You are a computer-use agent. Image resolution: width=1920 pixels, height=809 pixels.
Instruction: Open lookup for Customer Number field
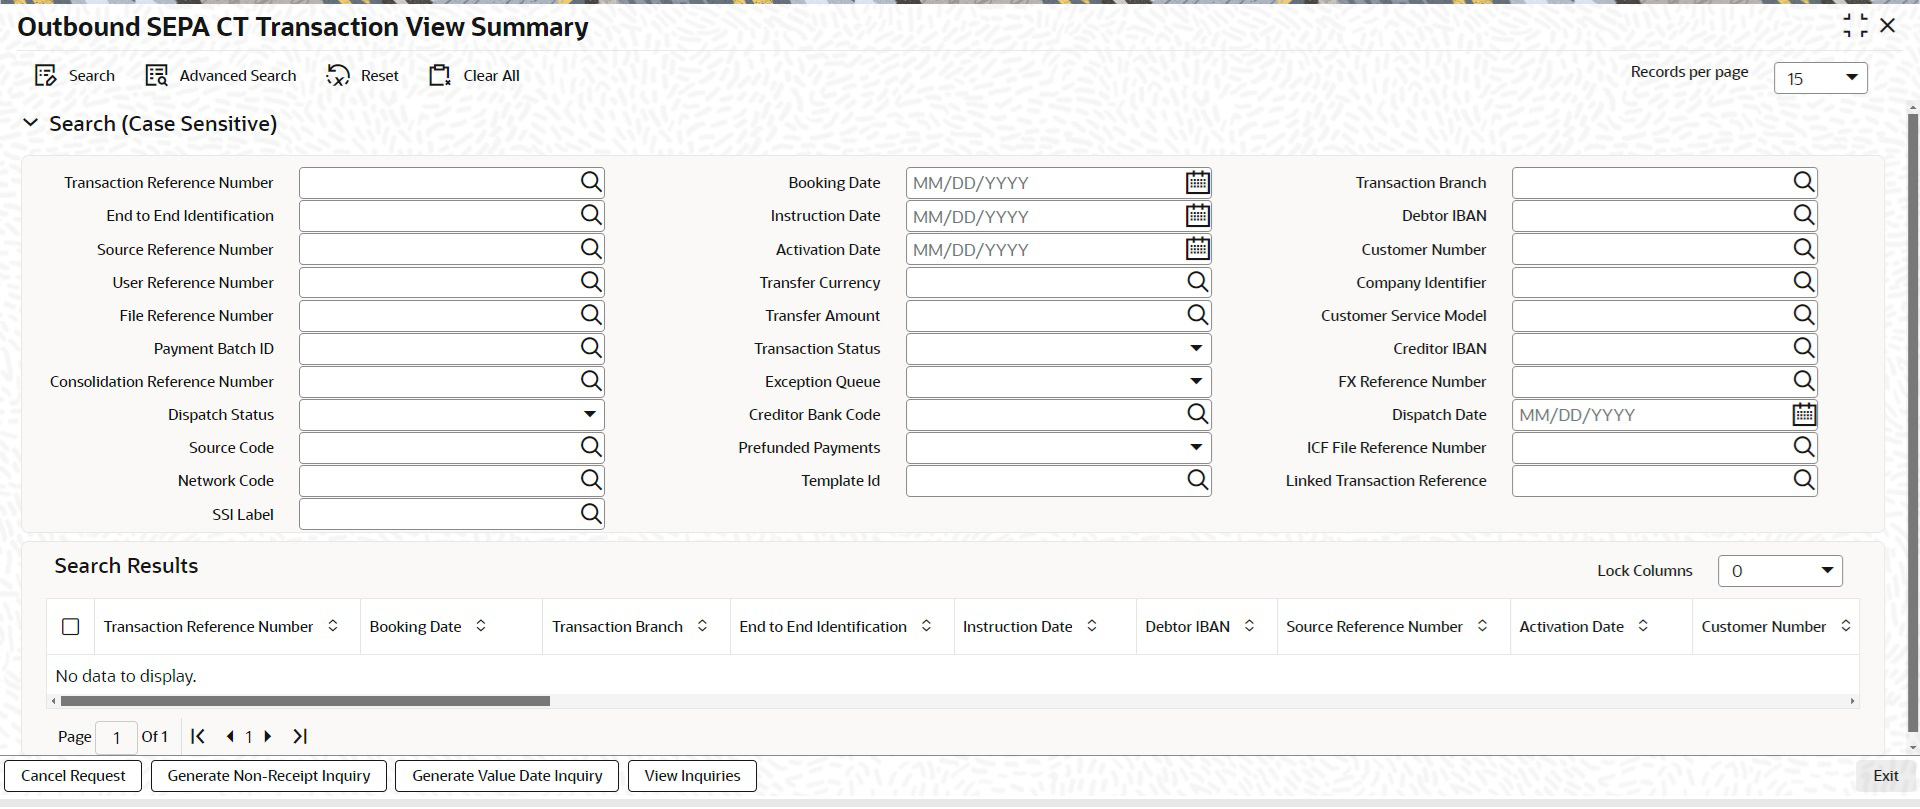tap(1803, 248)
